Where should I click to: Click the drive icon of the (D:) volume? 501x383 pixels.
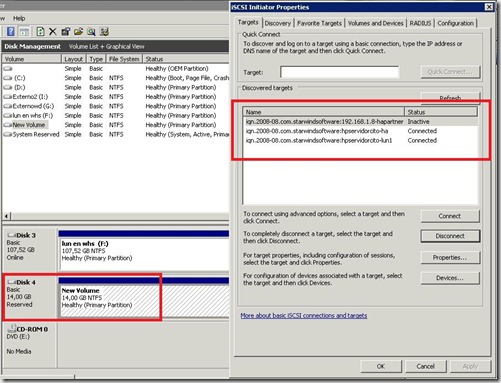[8, 87]
